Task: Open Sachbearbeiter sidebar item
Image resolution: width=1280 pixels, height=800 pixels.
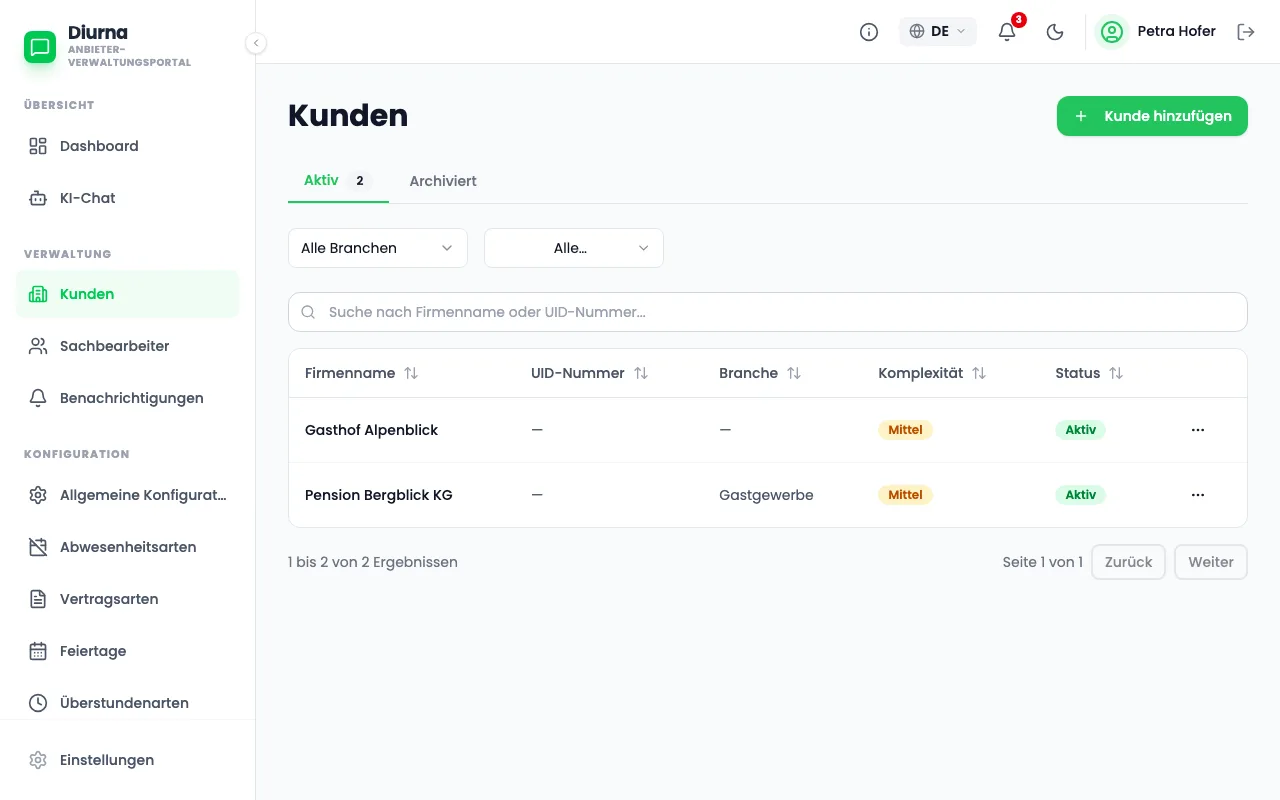Action: click(128, 346)
